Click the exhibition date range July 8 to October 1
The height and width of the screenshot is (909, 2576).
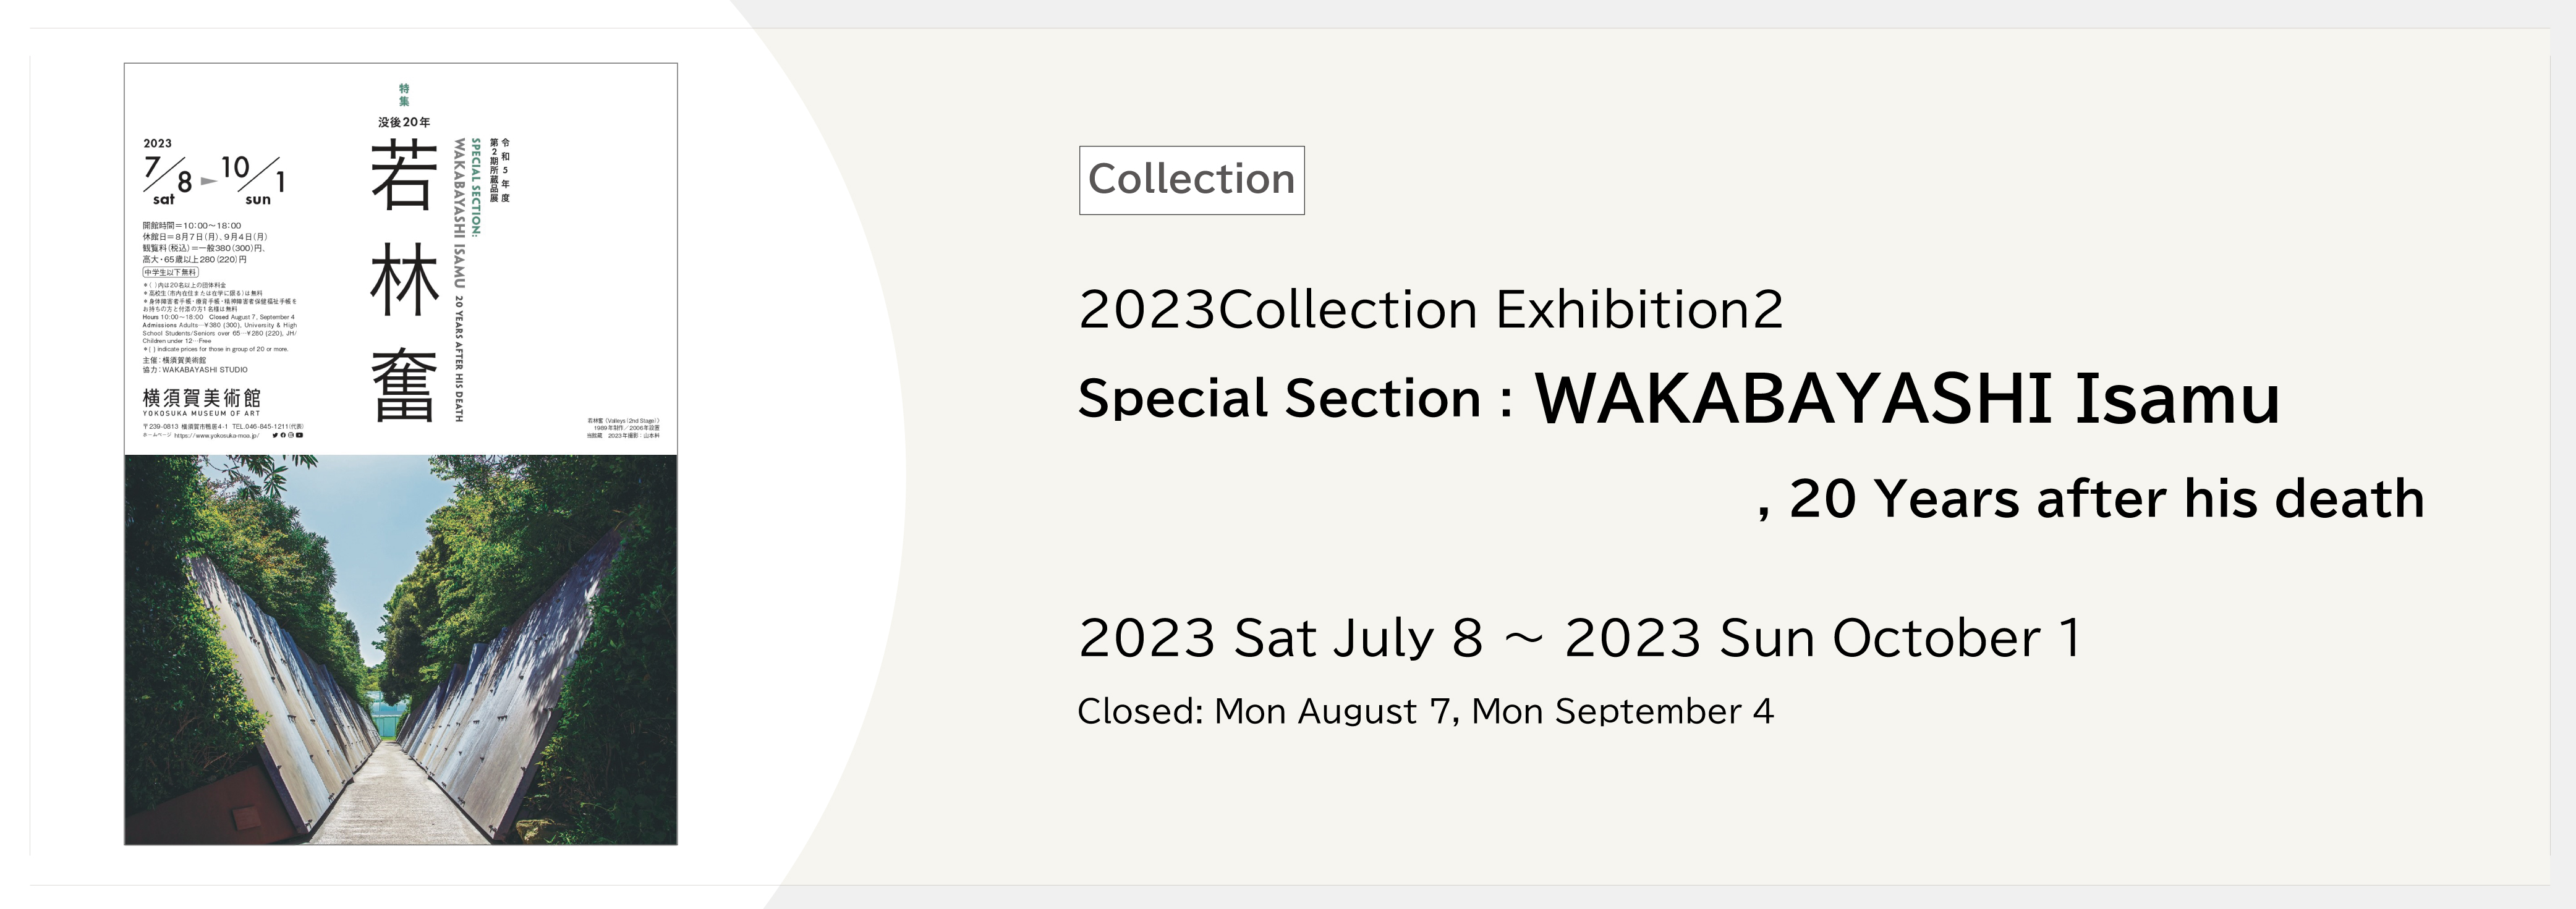tap(1580, 638)
